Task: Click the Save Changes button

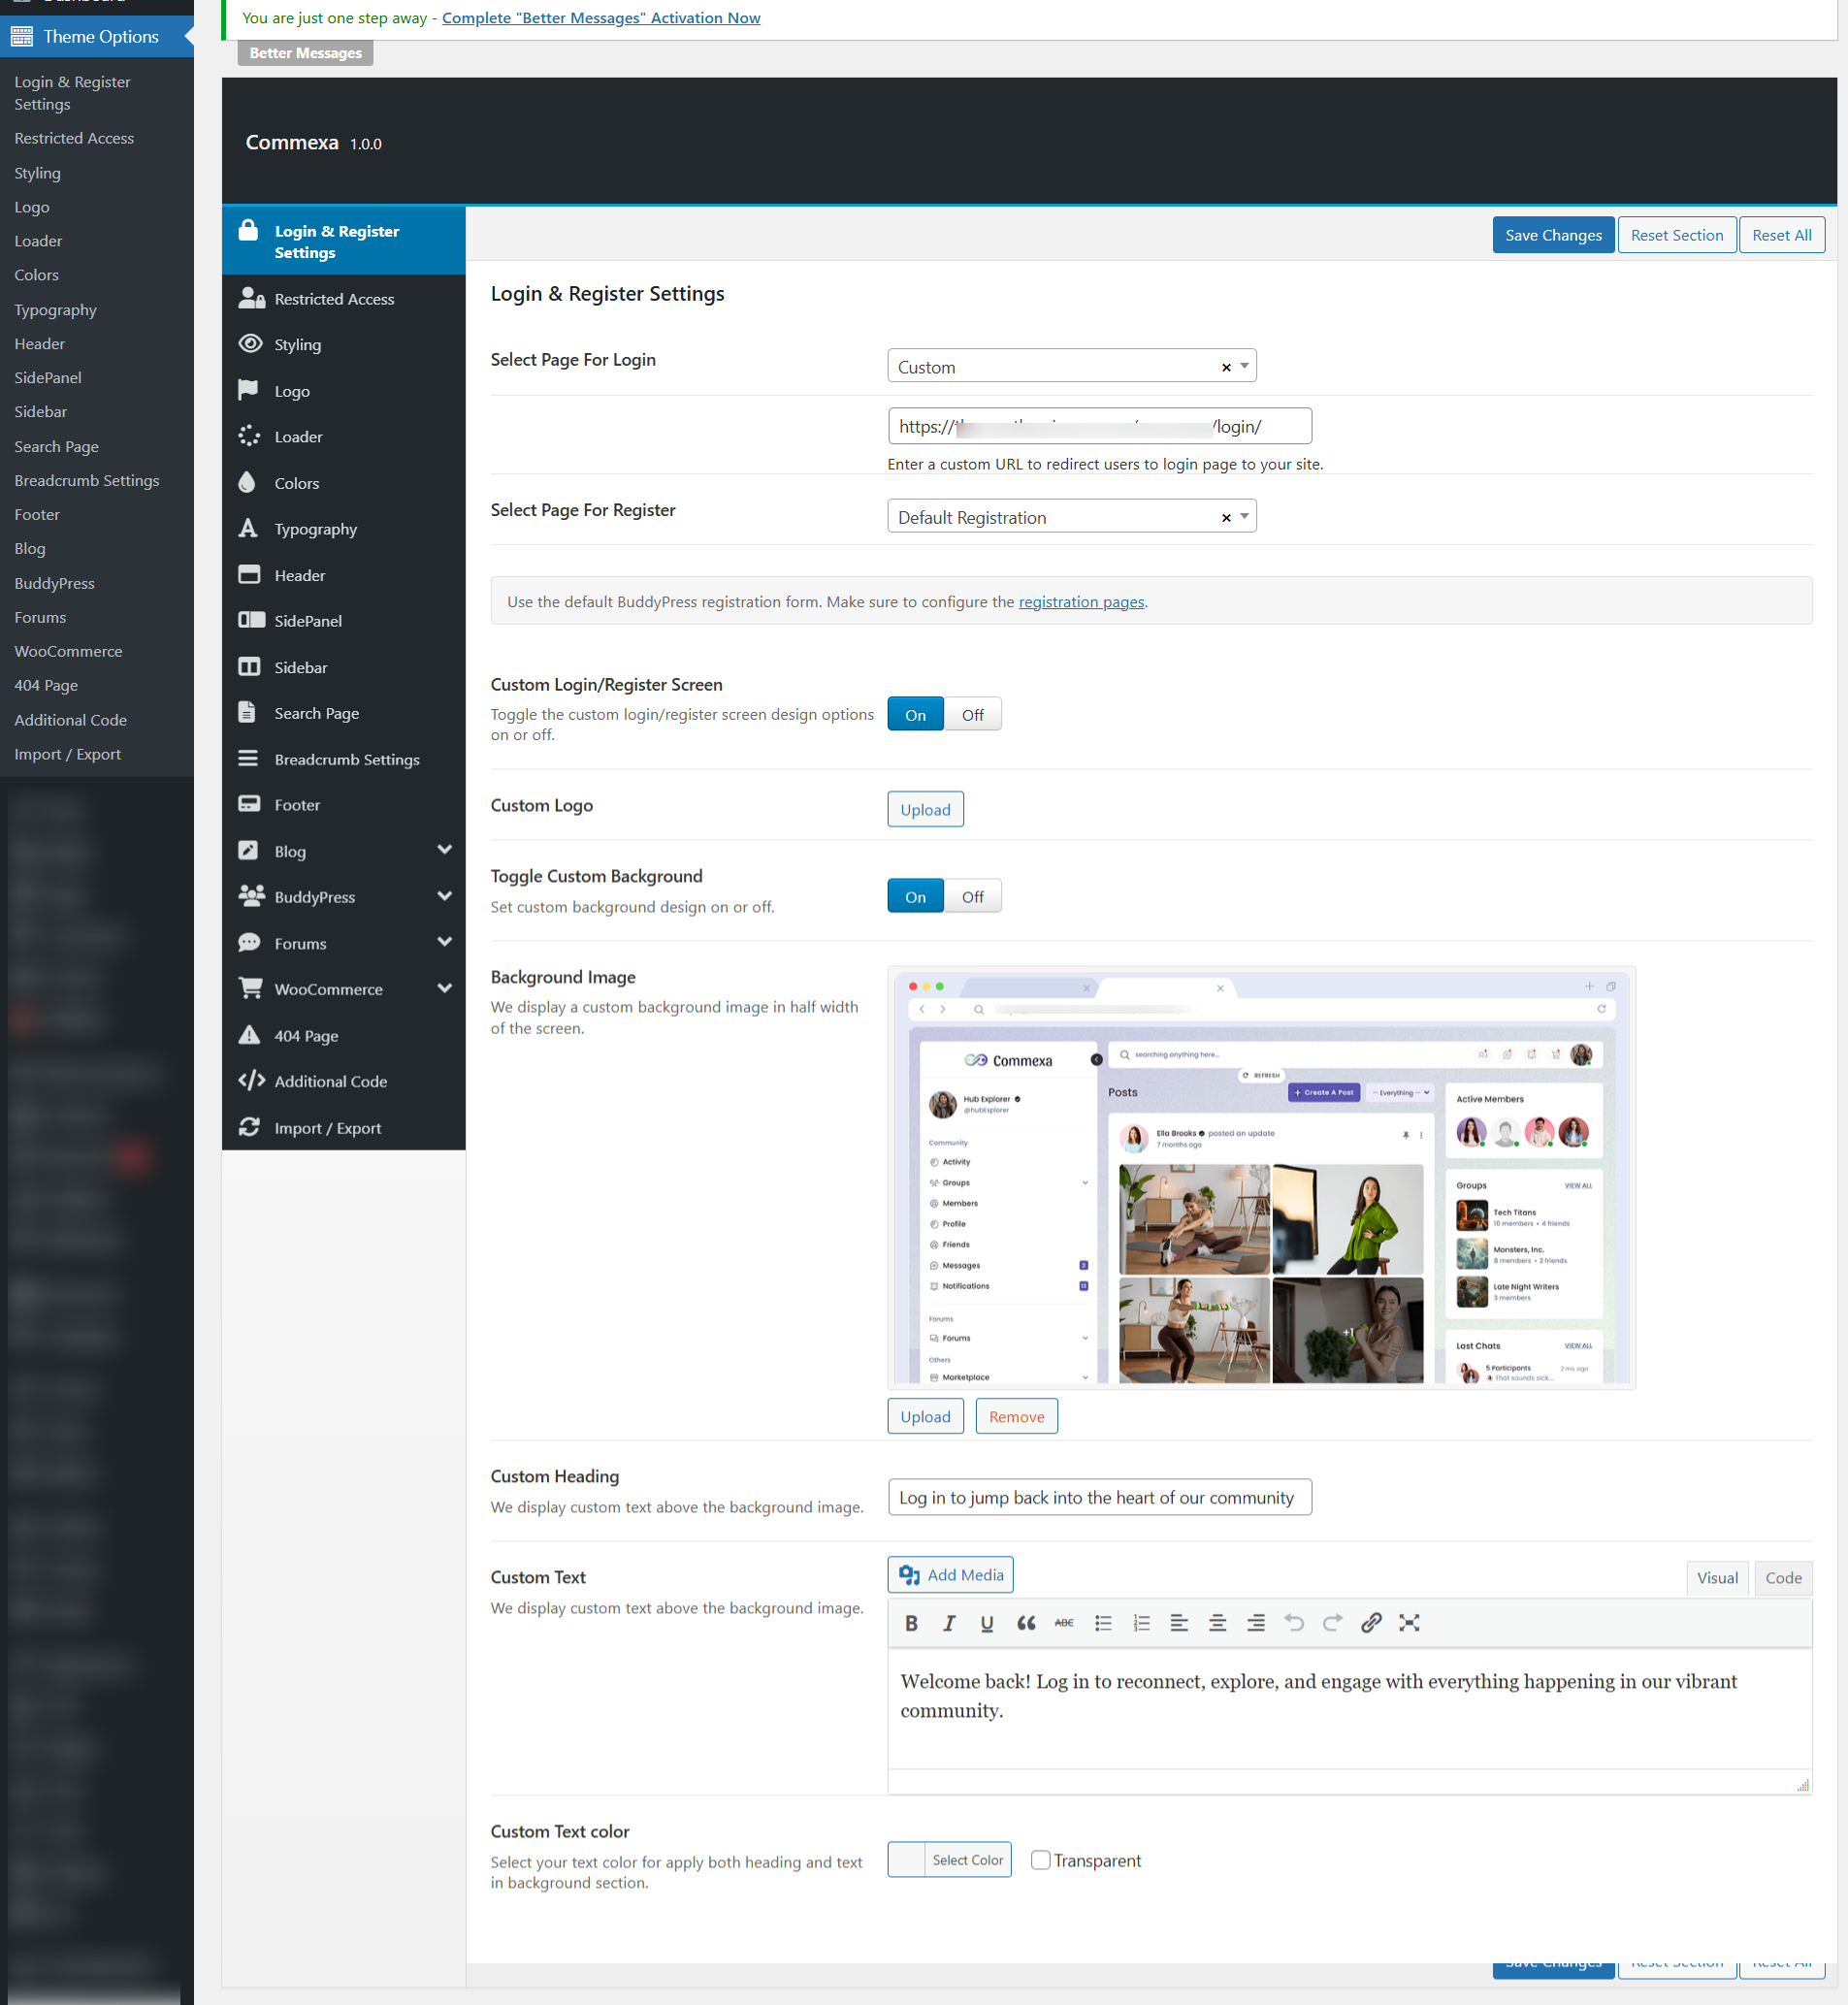Action: tap(1552, 235)
